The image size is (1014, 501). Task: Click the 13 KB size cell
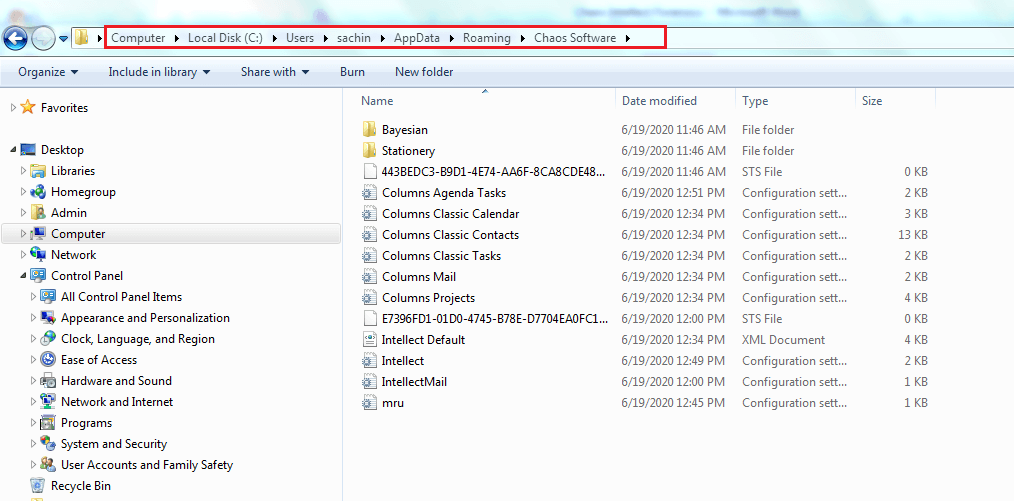pyautogui.click(x=912, y=235)
